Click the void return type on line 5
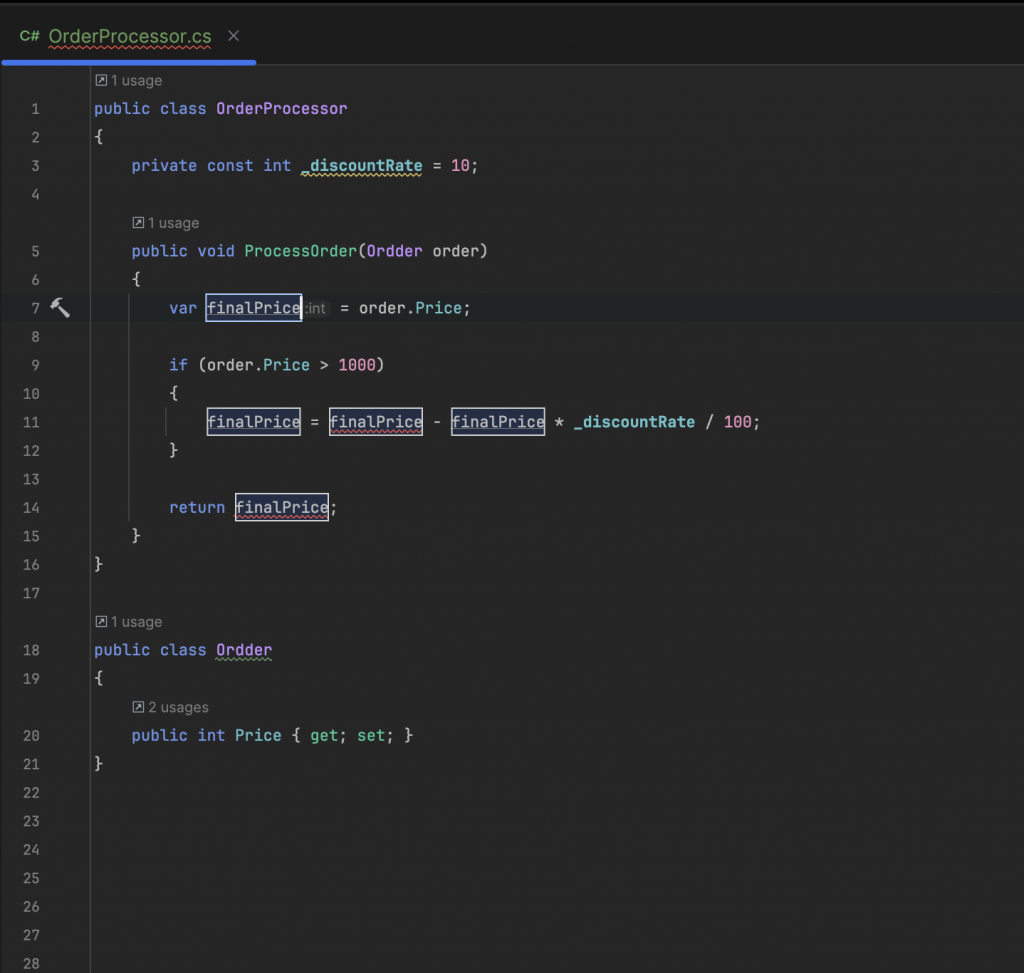Image resolution: width=1024 pixels, height=973 pixels. point(216,251)
